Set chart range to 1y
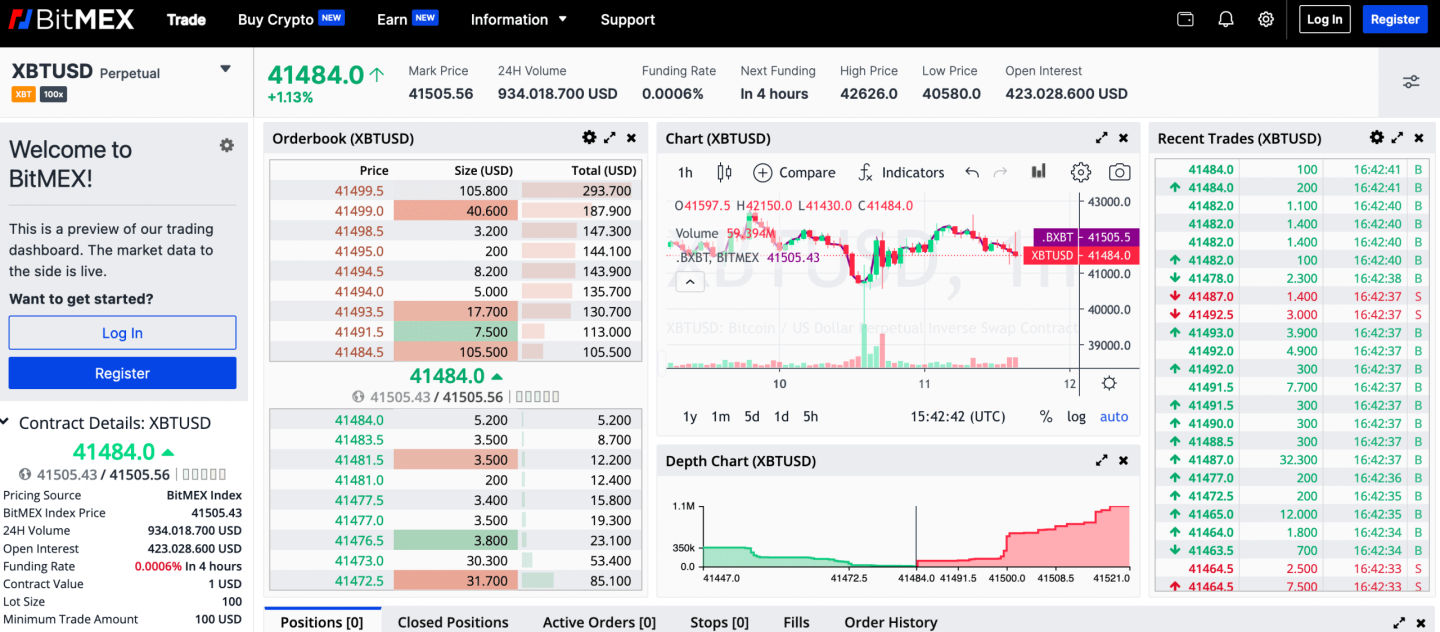The image size is (1440, 632). coord(690,417)
